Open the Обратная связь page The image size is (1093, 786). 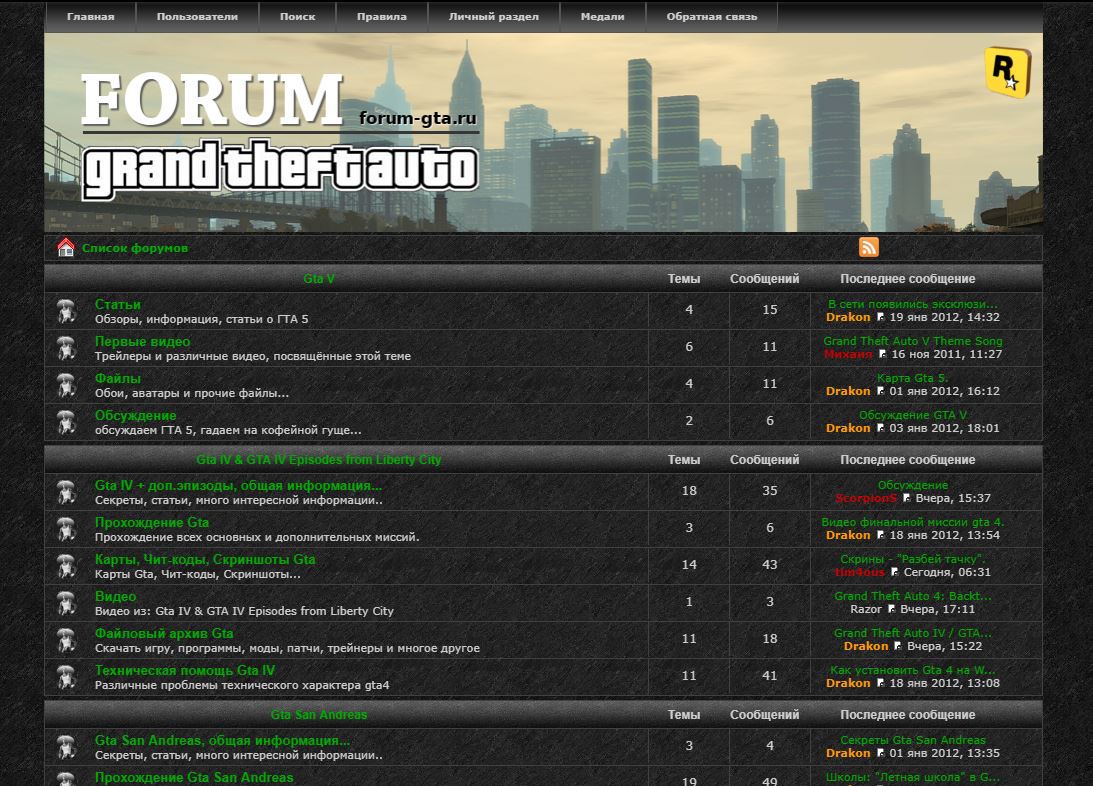point(711,17)
